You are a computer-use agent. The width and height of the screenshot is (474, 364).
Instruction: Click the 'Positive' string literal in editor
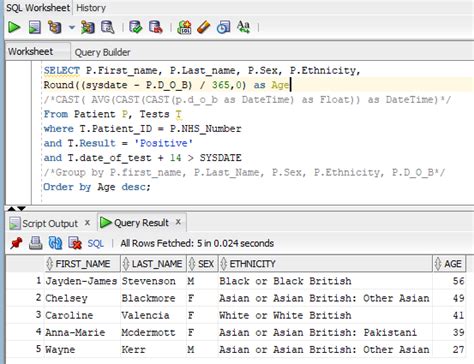[164, 143]
